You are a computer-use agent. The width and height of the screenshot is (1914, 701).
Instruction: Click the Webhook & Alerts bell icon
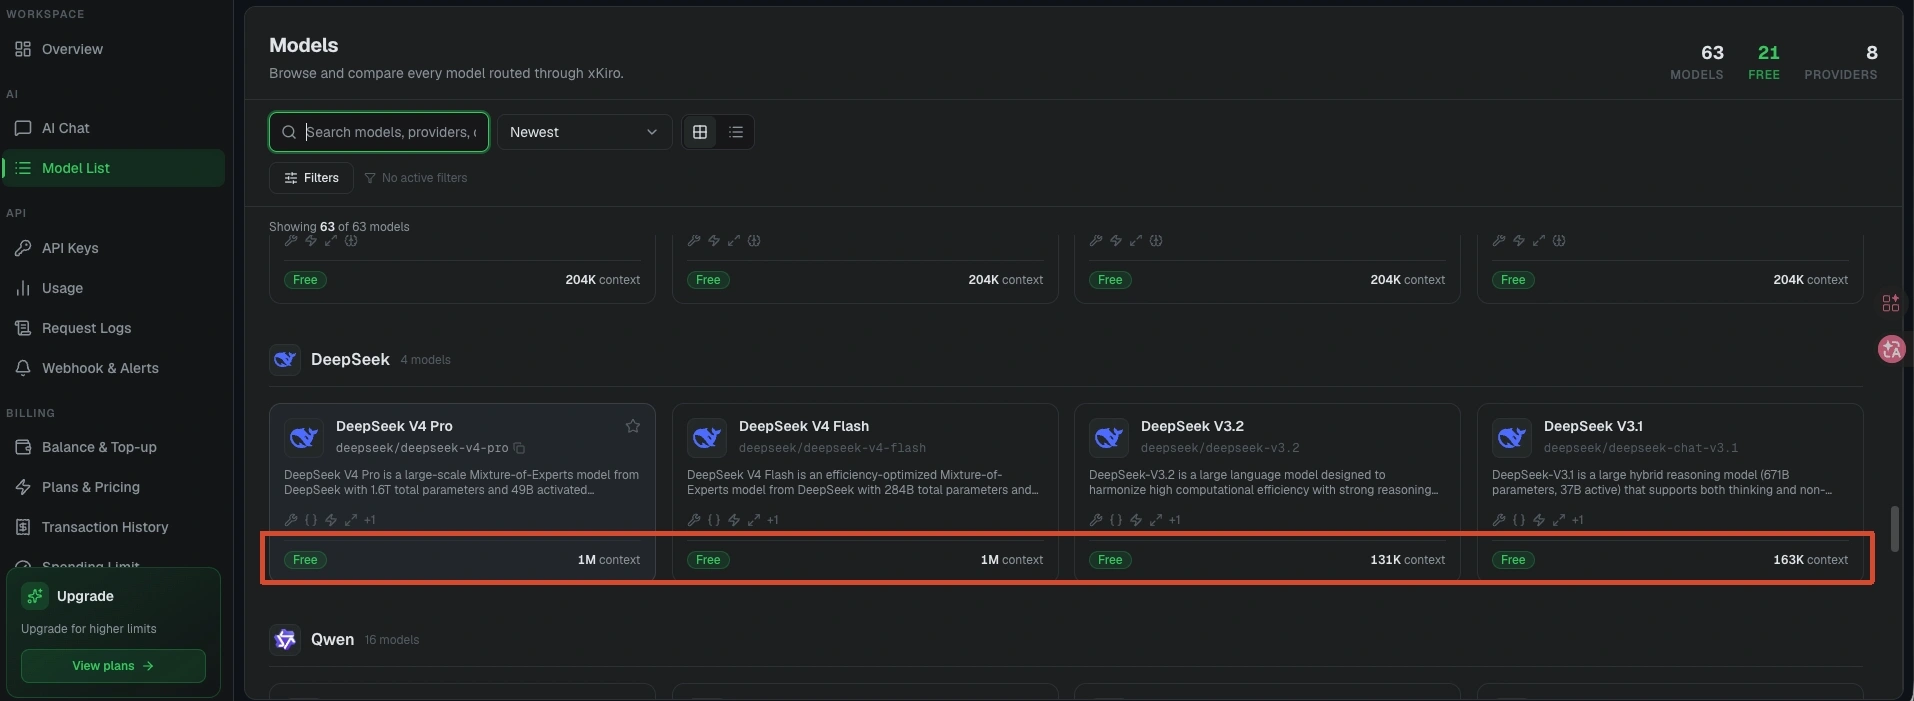click(x=23, y=368)
